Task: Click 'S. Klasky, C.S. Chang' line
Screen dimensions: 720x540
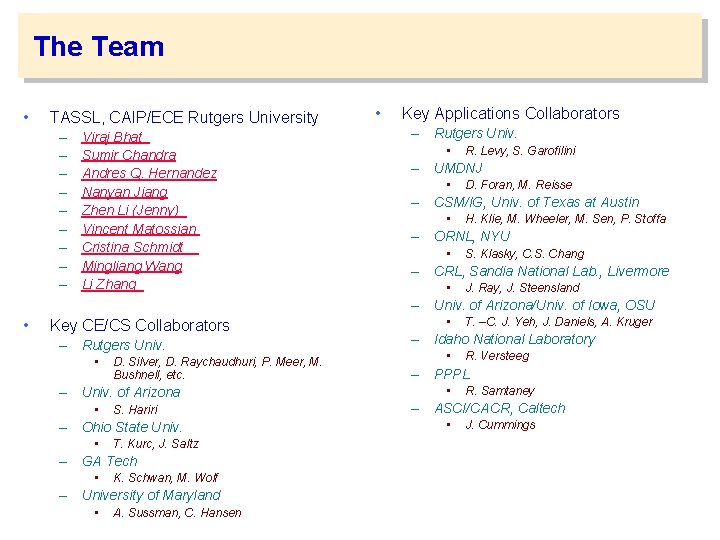Action: [x=525, y=253]
